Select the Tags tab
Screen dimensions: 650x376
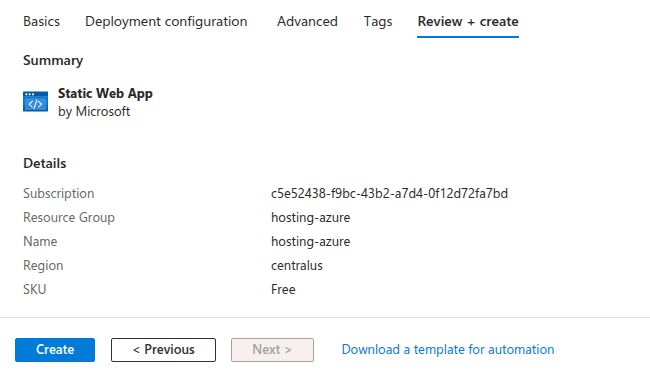pyautogui.click(x=378, y=22)
